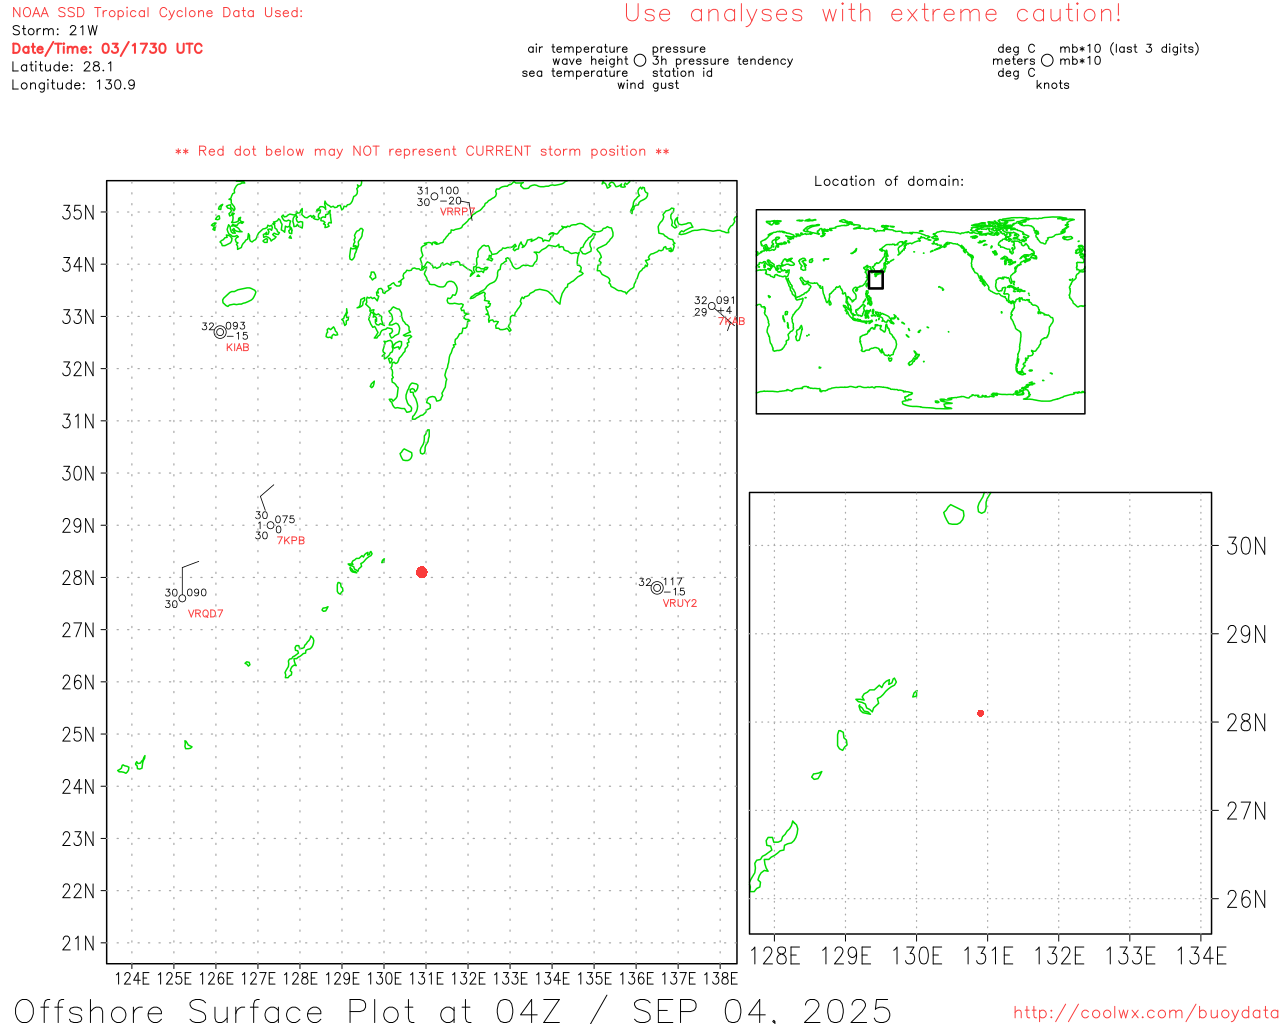1280x1024 pixels.
Task: Click pressure value 075 at 7KPB
Action: click(285, 519)
